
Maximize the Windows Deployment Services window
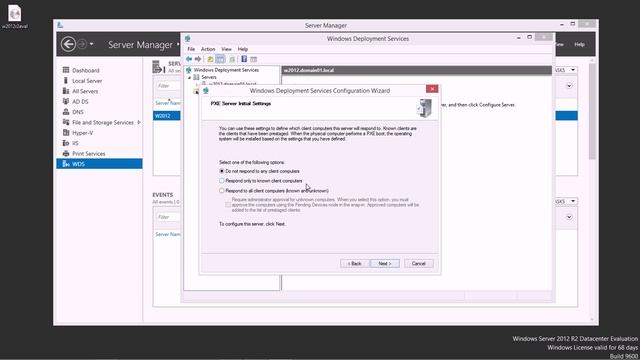[x=529, y=38]
